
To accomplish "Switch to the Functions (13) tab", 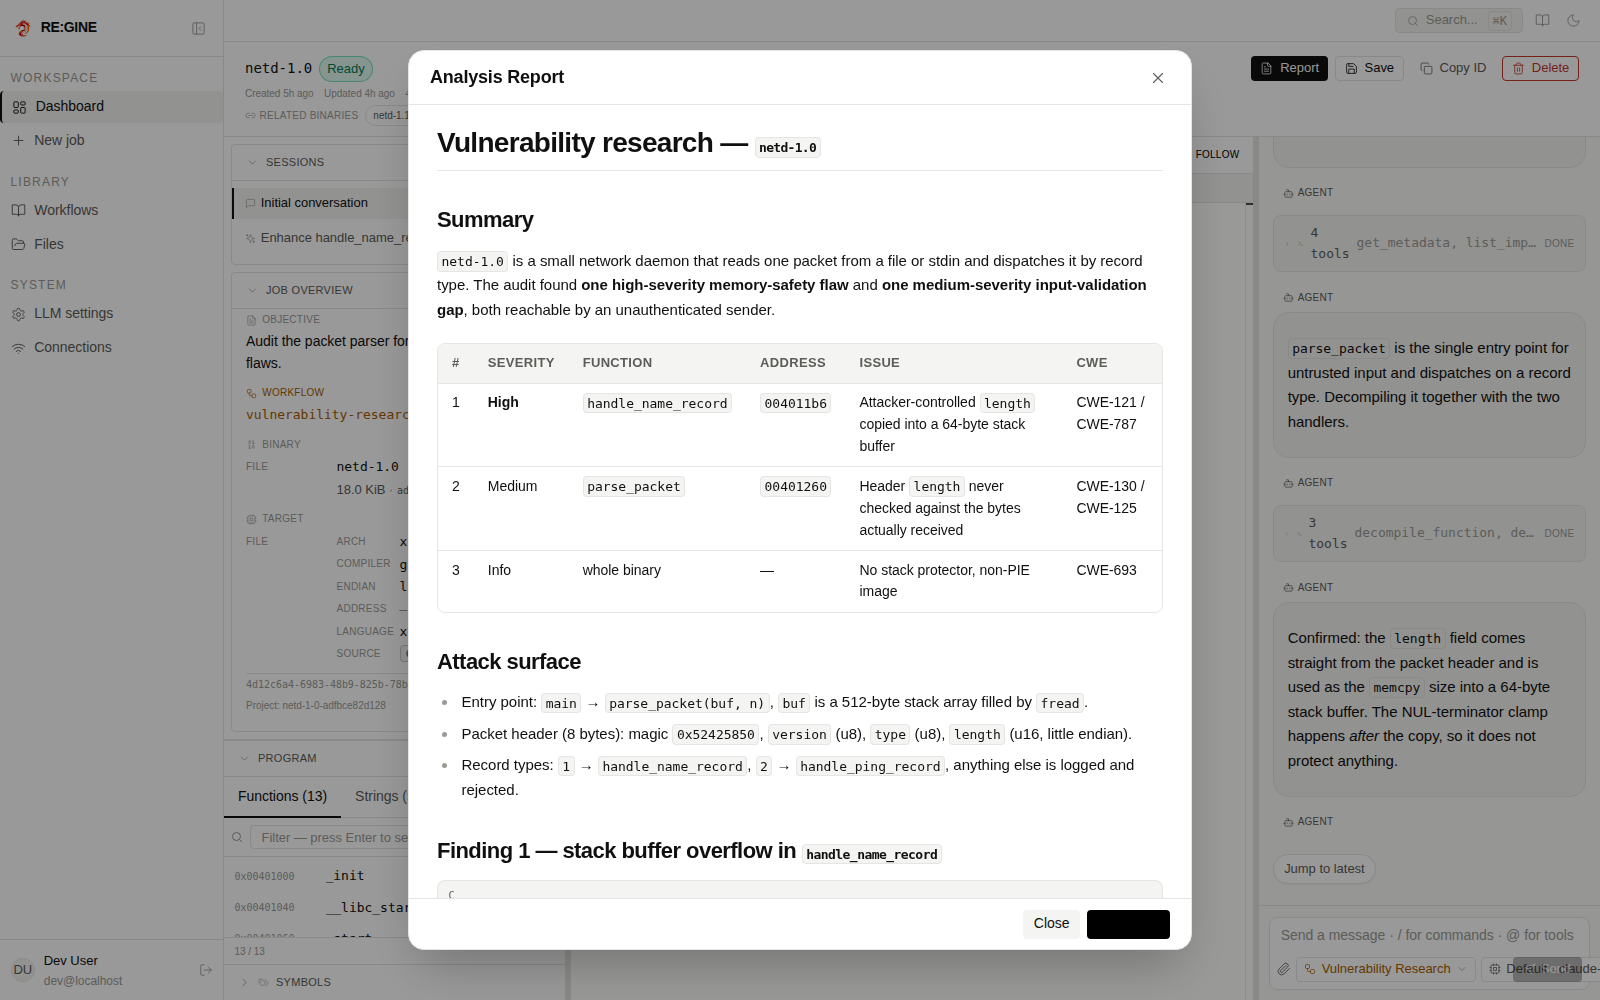I will tap(282, 796).
